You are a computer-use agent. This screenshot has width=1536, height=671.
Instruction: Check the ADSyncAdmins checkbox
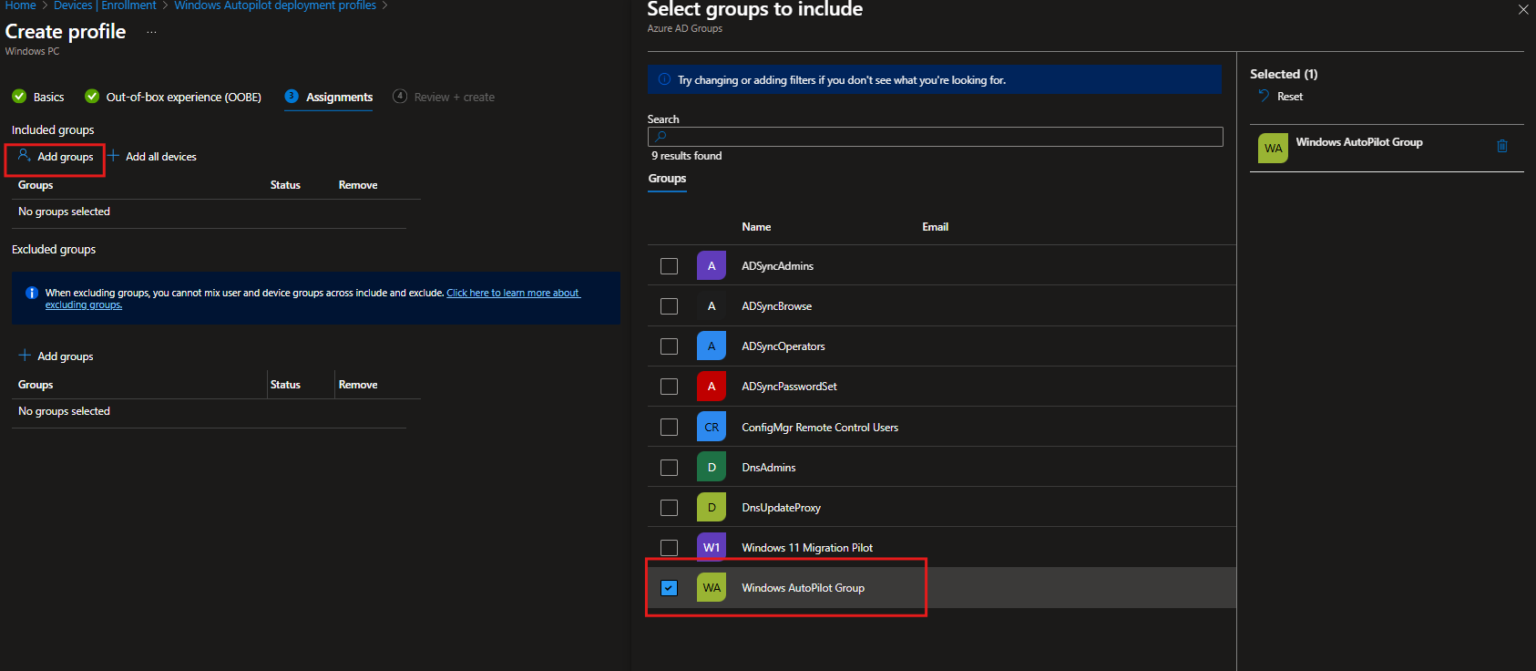pyautogui.click(x=668, y=265)
